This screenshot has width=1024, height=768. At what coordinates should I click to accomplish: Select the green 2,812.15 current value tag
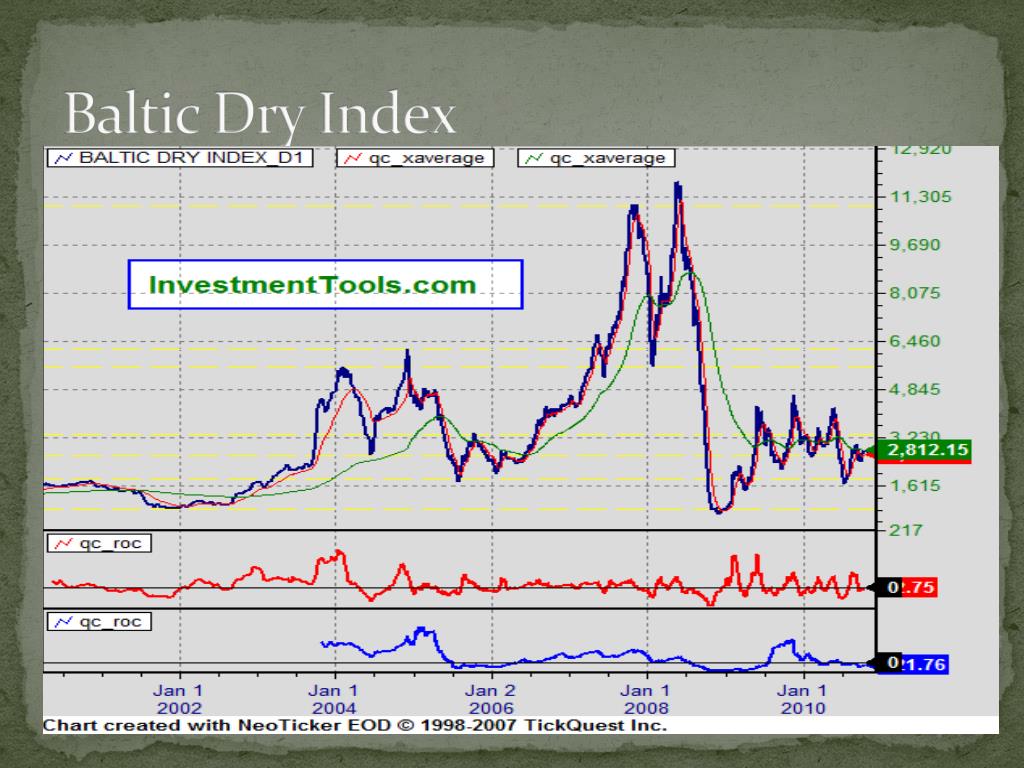click(923, 450)
